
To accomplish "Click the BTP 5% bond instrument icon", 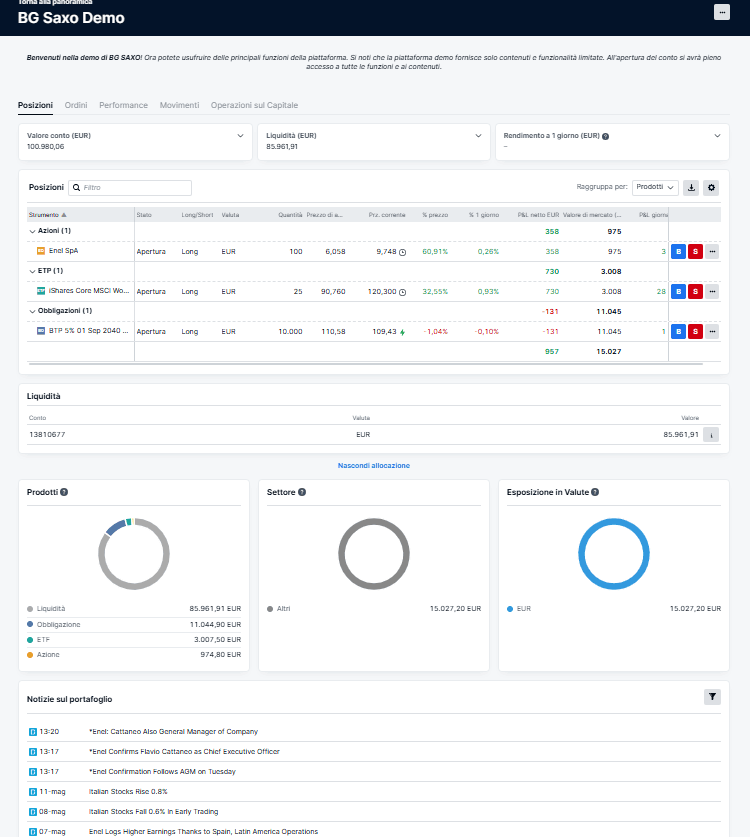I will coord(41,331).
